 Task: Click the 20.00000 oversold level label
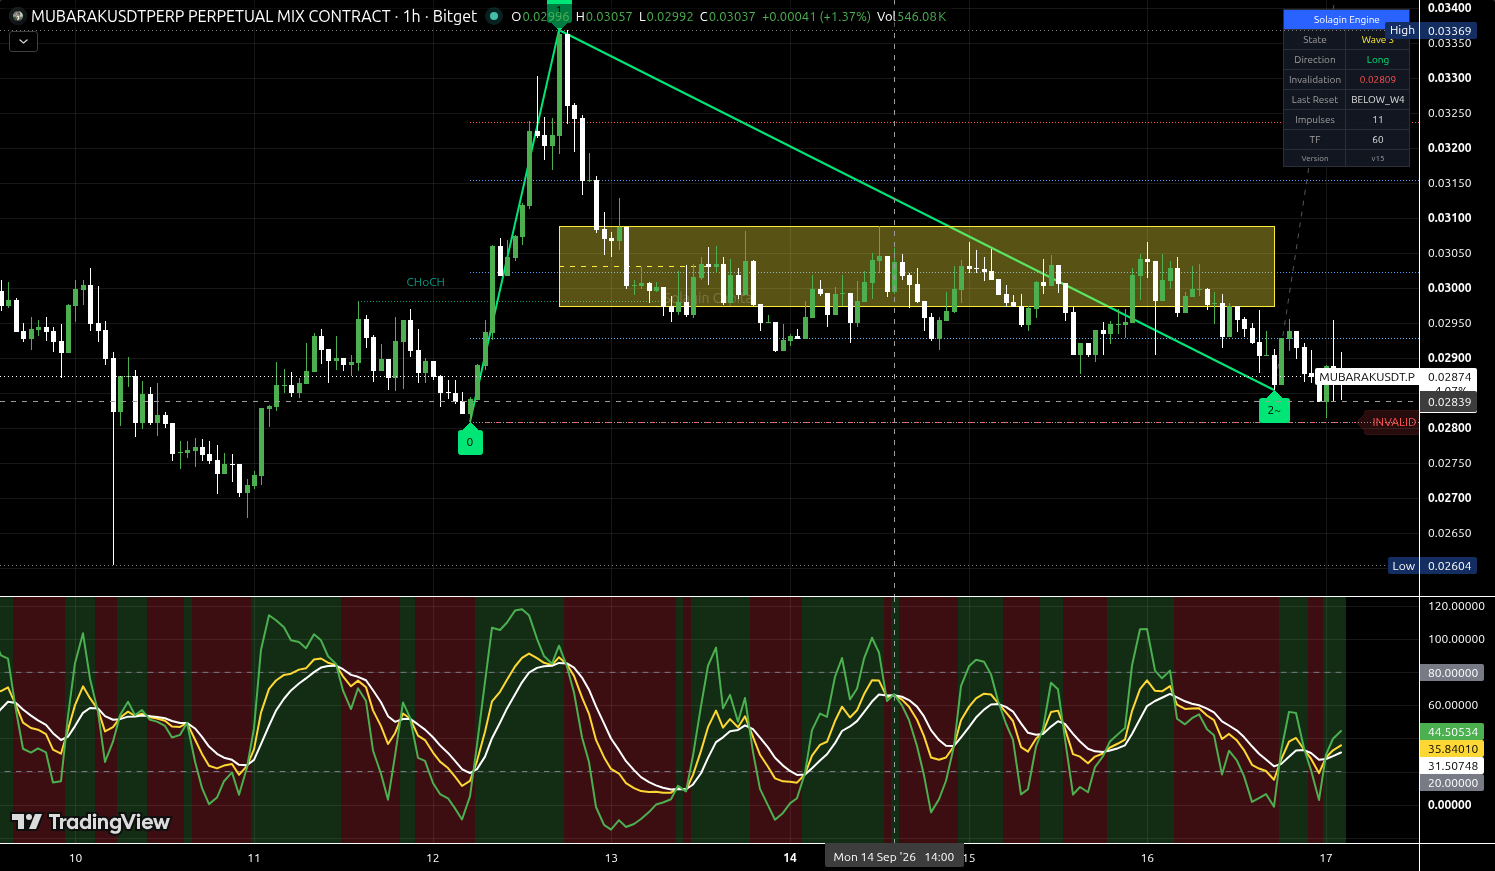click(x=1452, y=783)
